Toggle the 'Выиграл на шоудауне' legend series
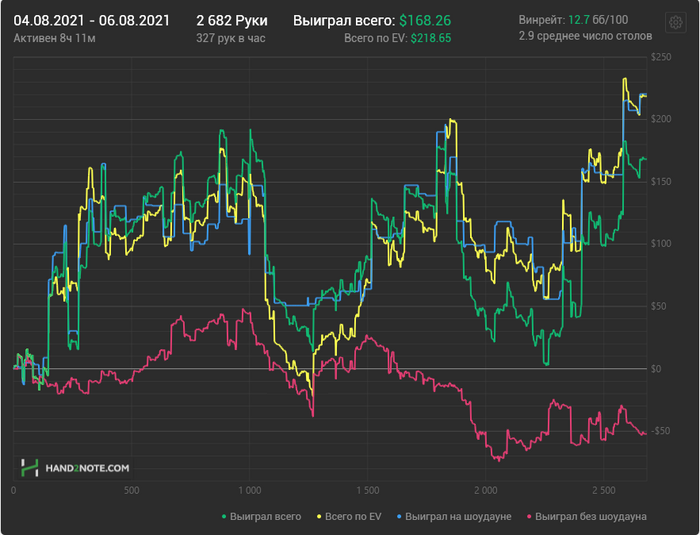Screen dimensions: 700x535 pos(454,517)
